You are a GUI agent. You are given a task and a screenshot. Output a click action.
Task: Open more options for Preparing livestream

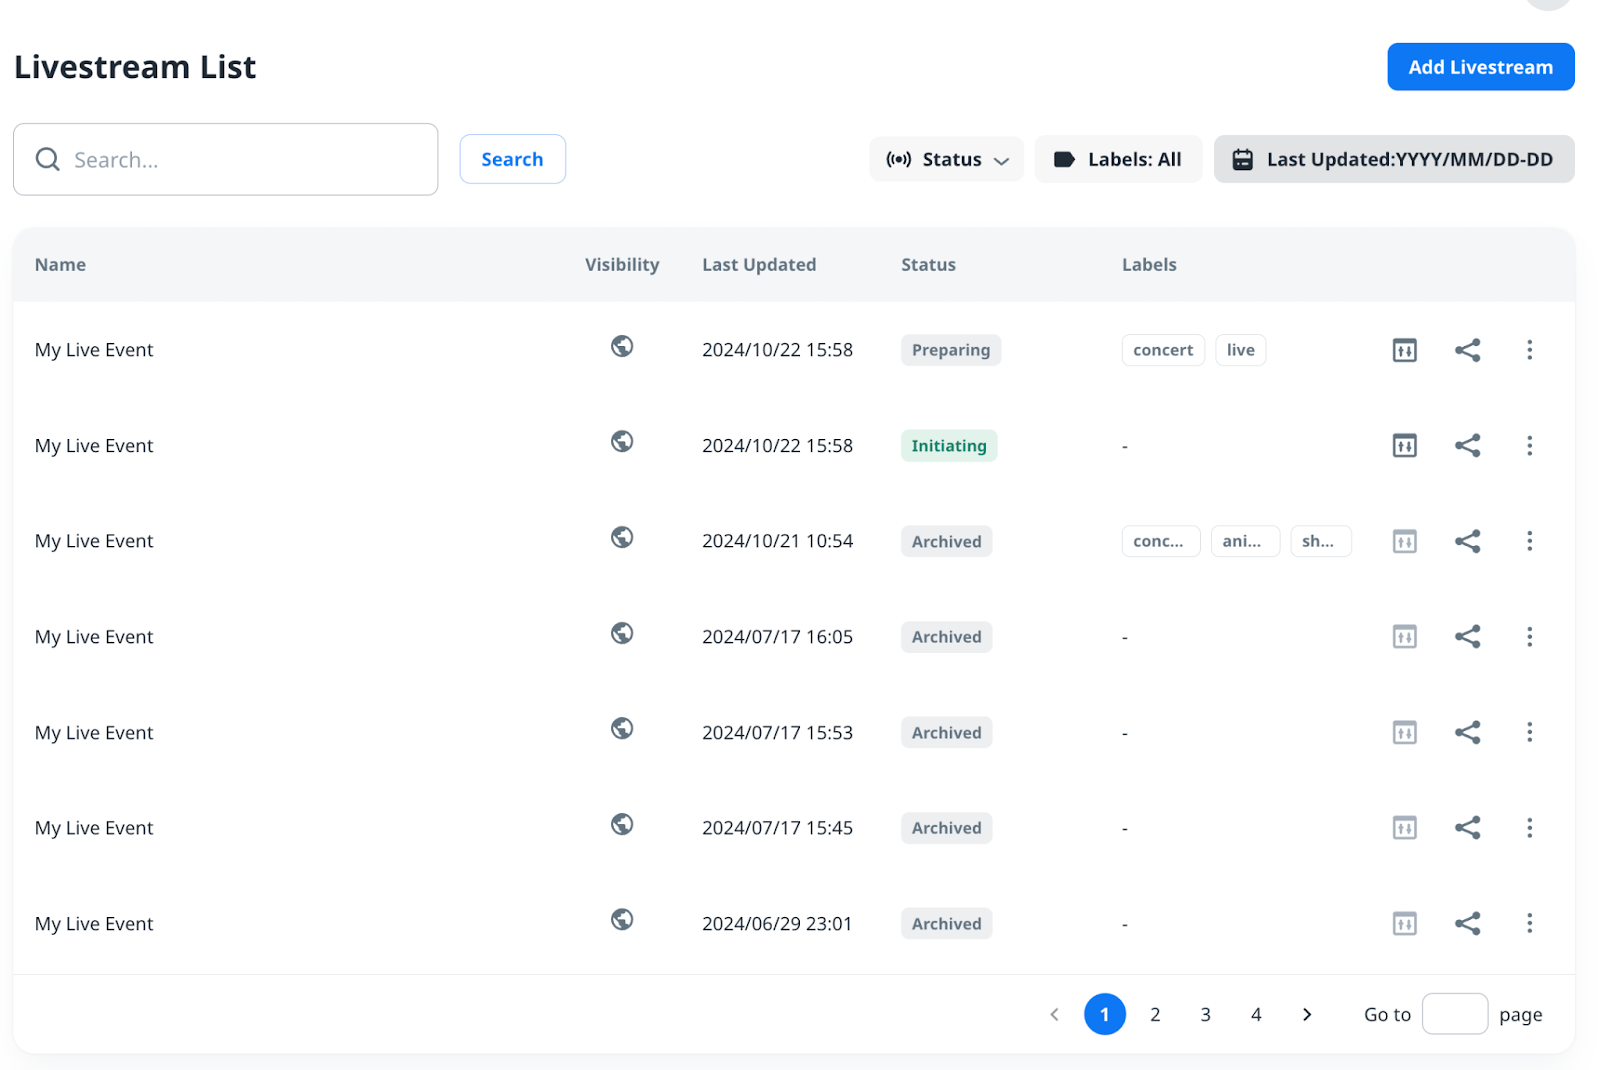(1529, 350)
